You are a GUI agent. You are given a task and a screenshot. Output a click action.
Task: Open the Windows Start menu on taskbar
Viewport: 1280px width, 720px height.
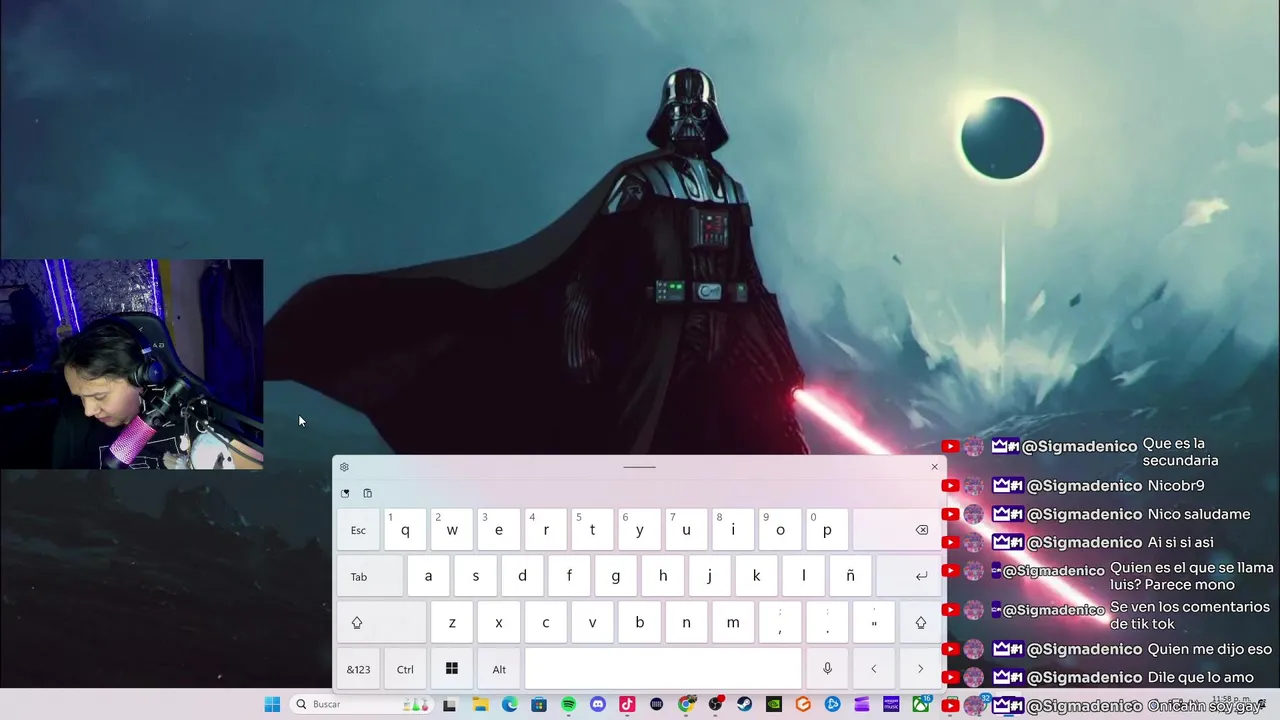(272, 704)
